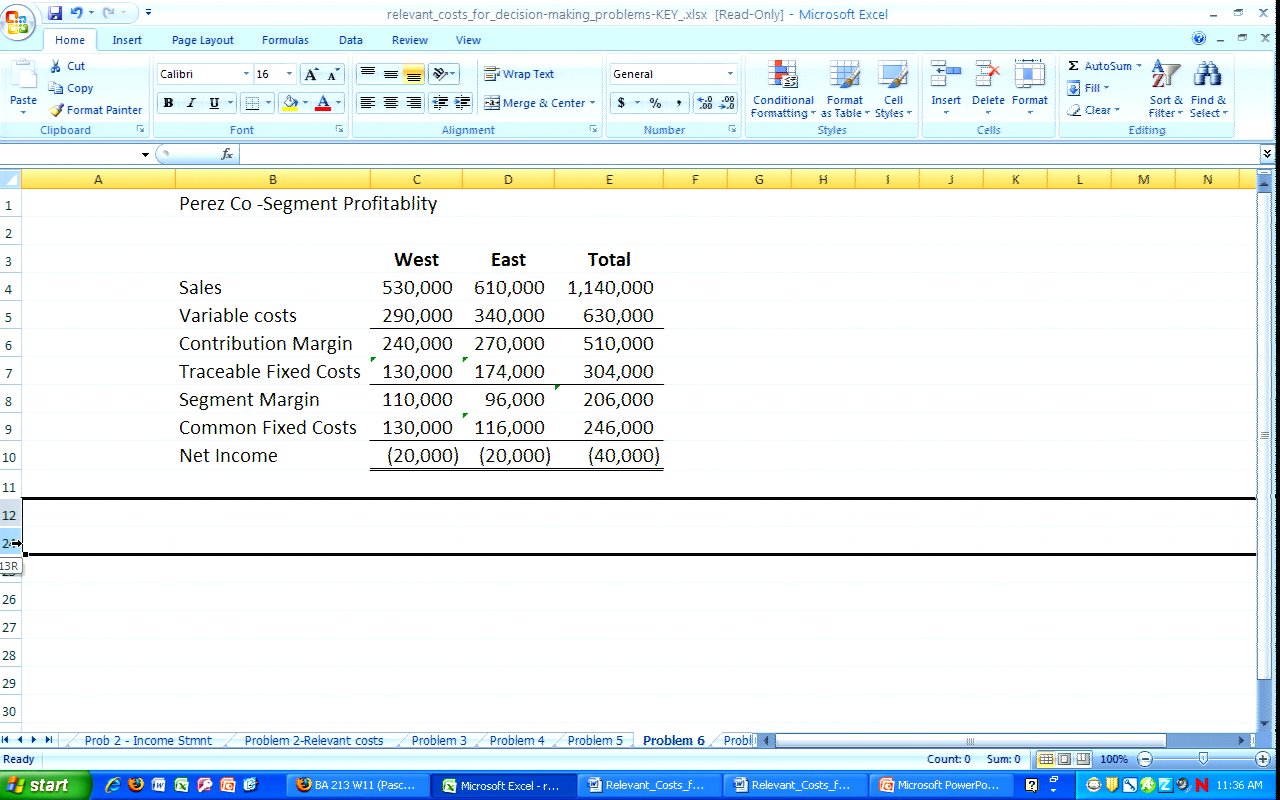Click the Format Painter brush icon
This screenshot has height=800, width=1280.
pos(57,110)
